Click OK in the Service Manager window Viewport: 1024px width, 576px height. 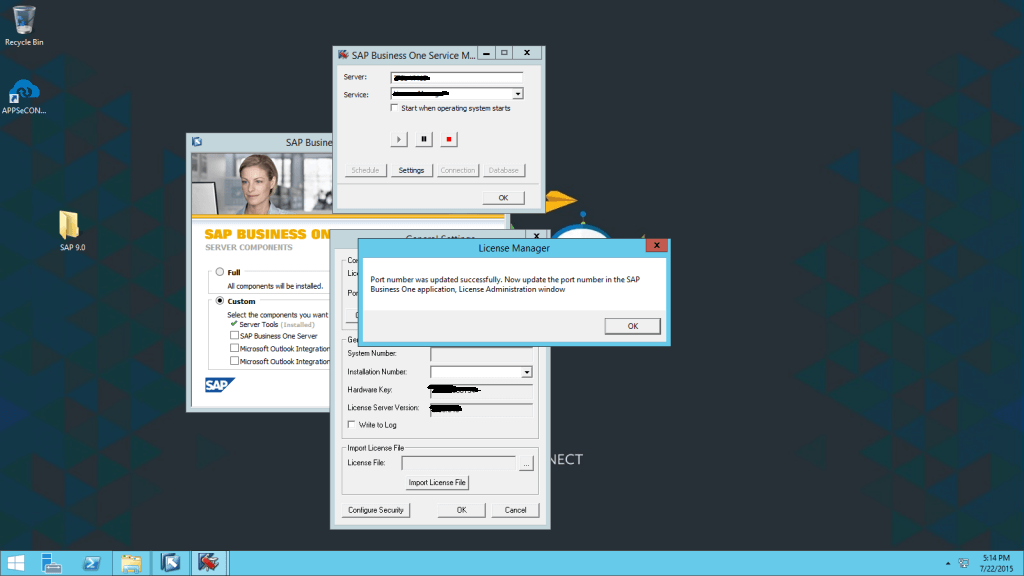503,198
